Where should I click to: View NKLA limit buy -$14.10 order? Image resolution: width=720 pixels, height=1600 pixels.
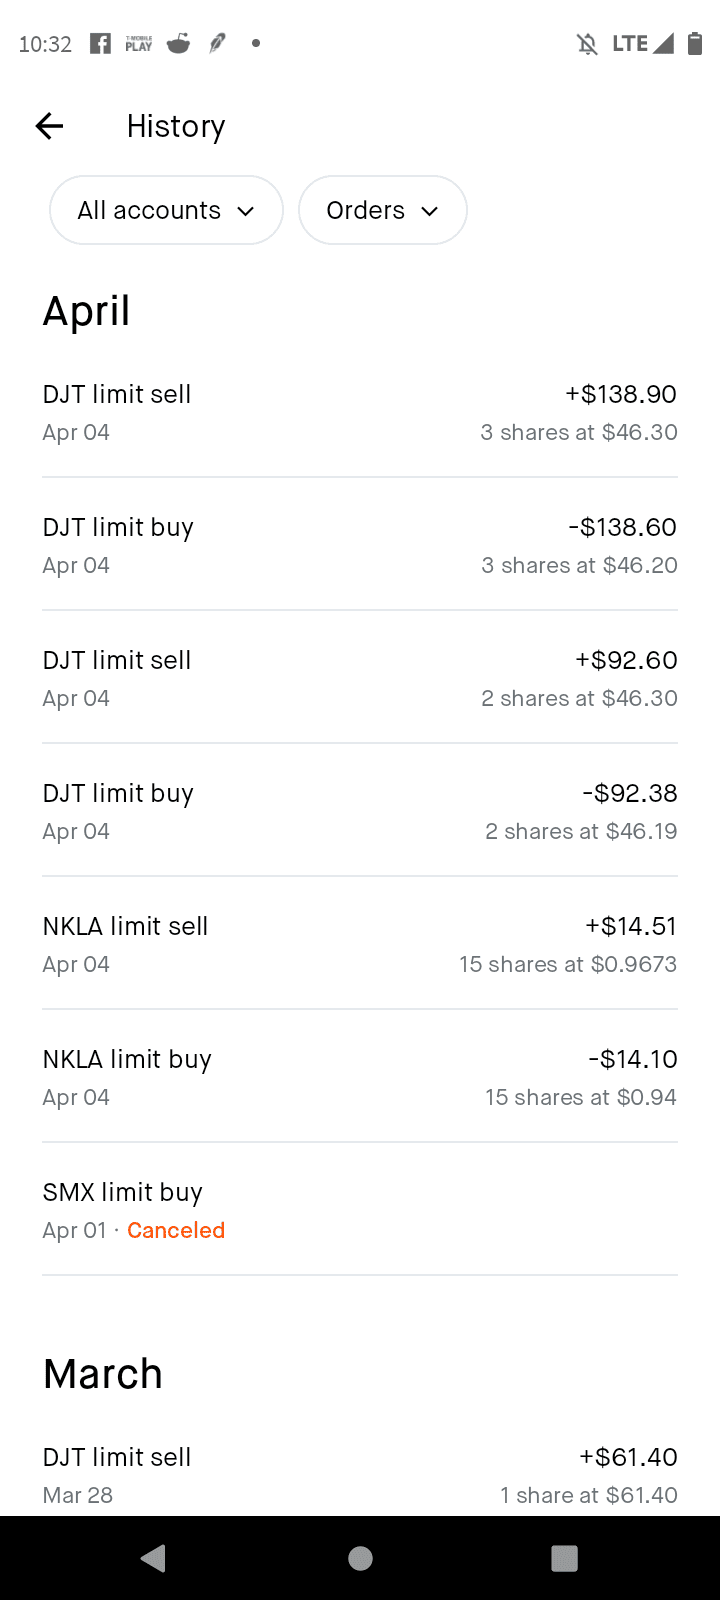coord(360,1077)
